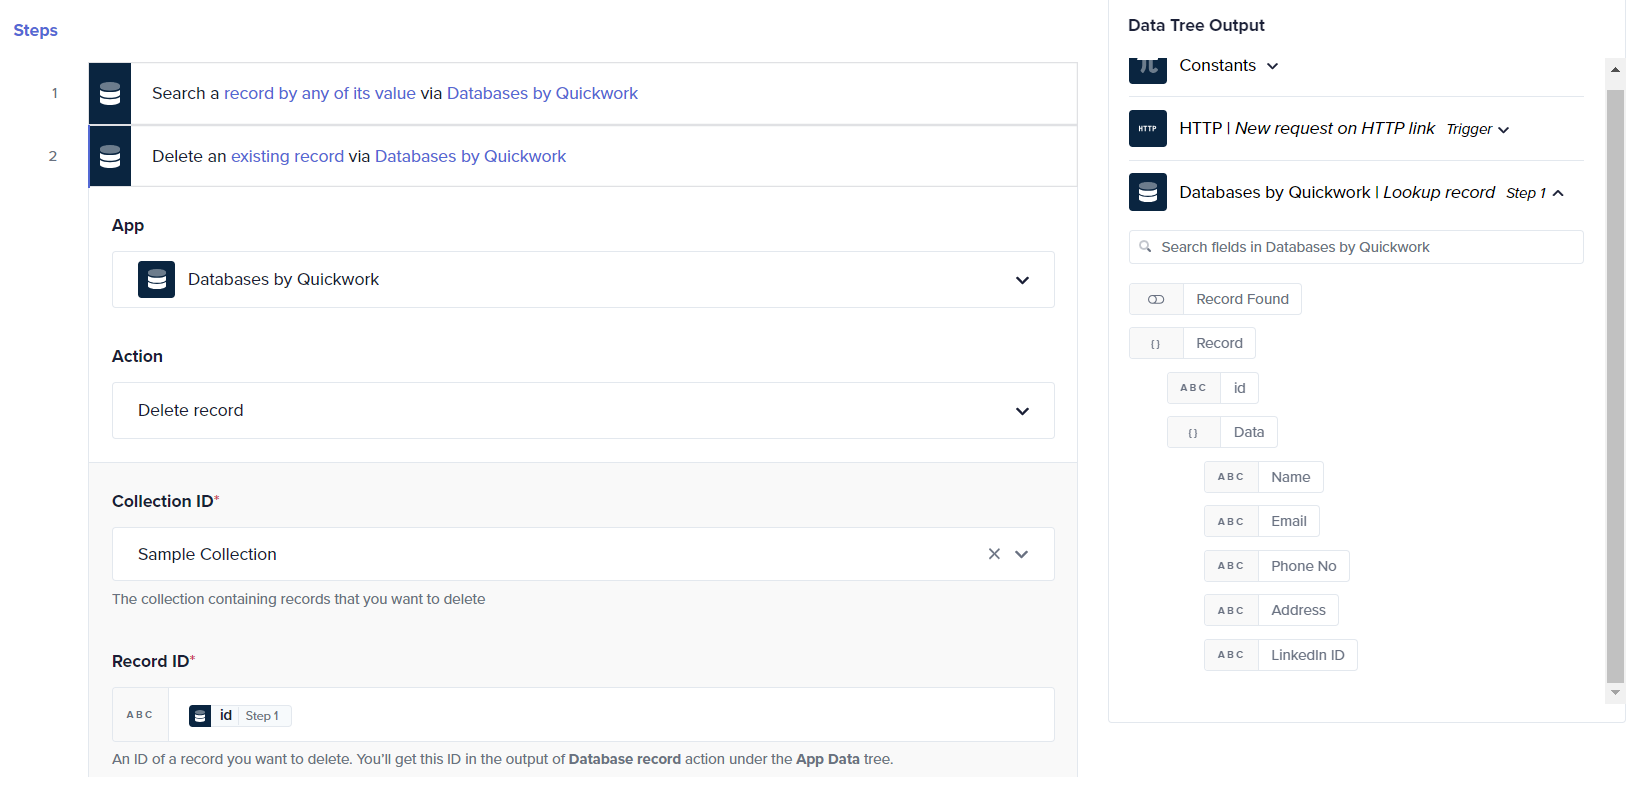Click the Databases icon in App dropdown
Viewport: 1637px width, 791px height.
coord(157,280)
